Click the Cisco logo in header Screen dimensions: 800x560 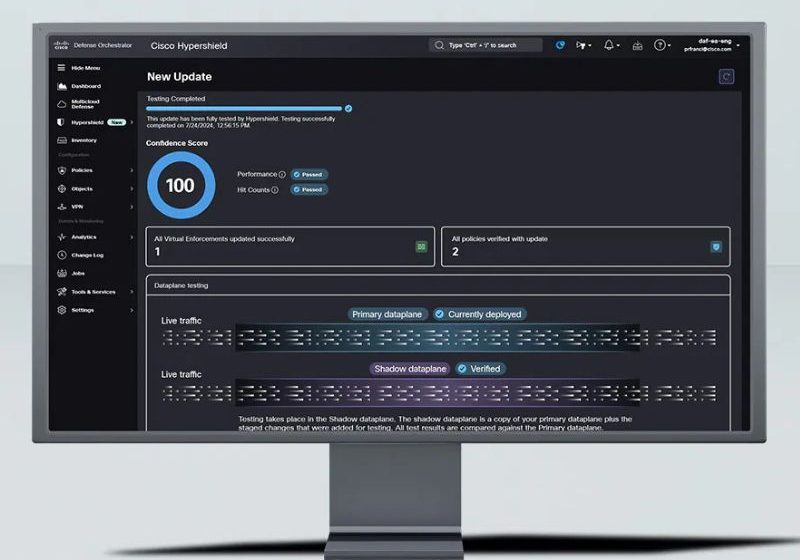[61, 45]
